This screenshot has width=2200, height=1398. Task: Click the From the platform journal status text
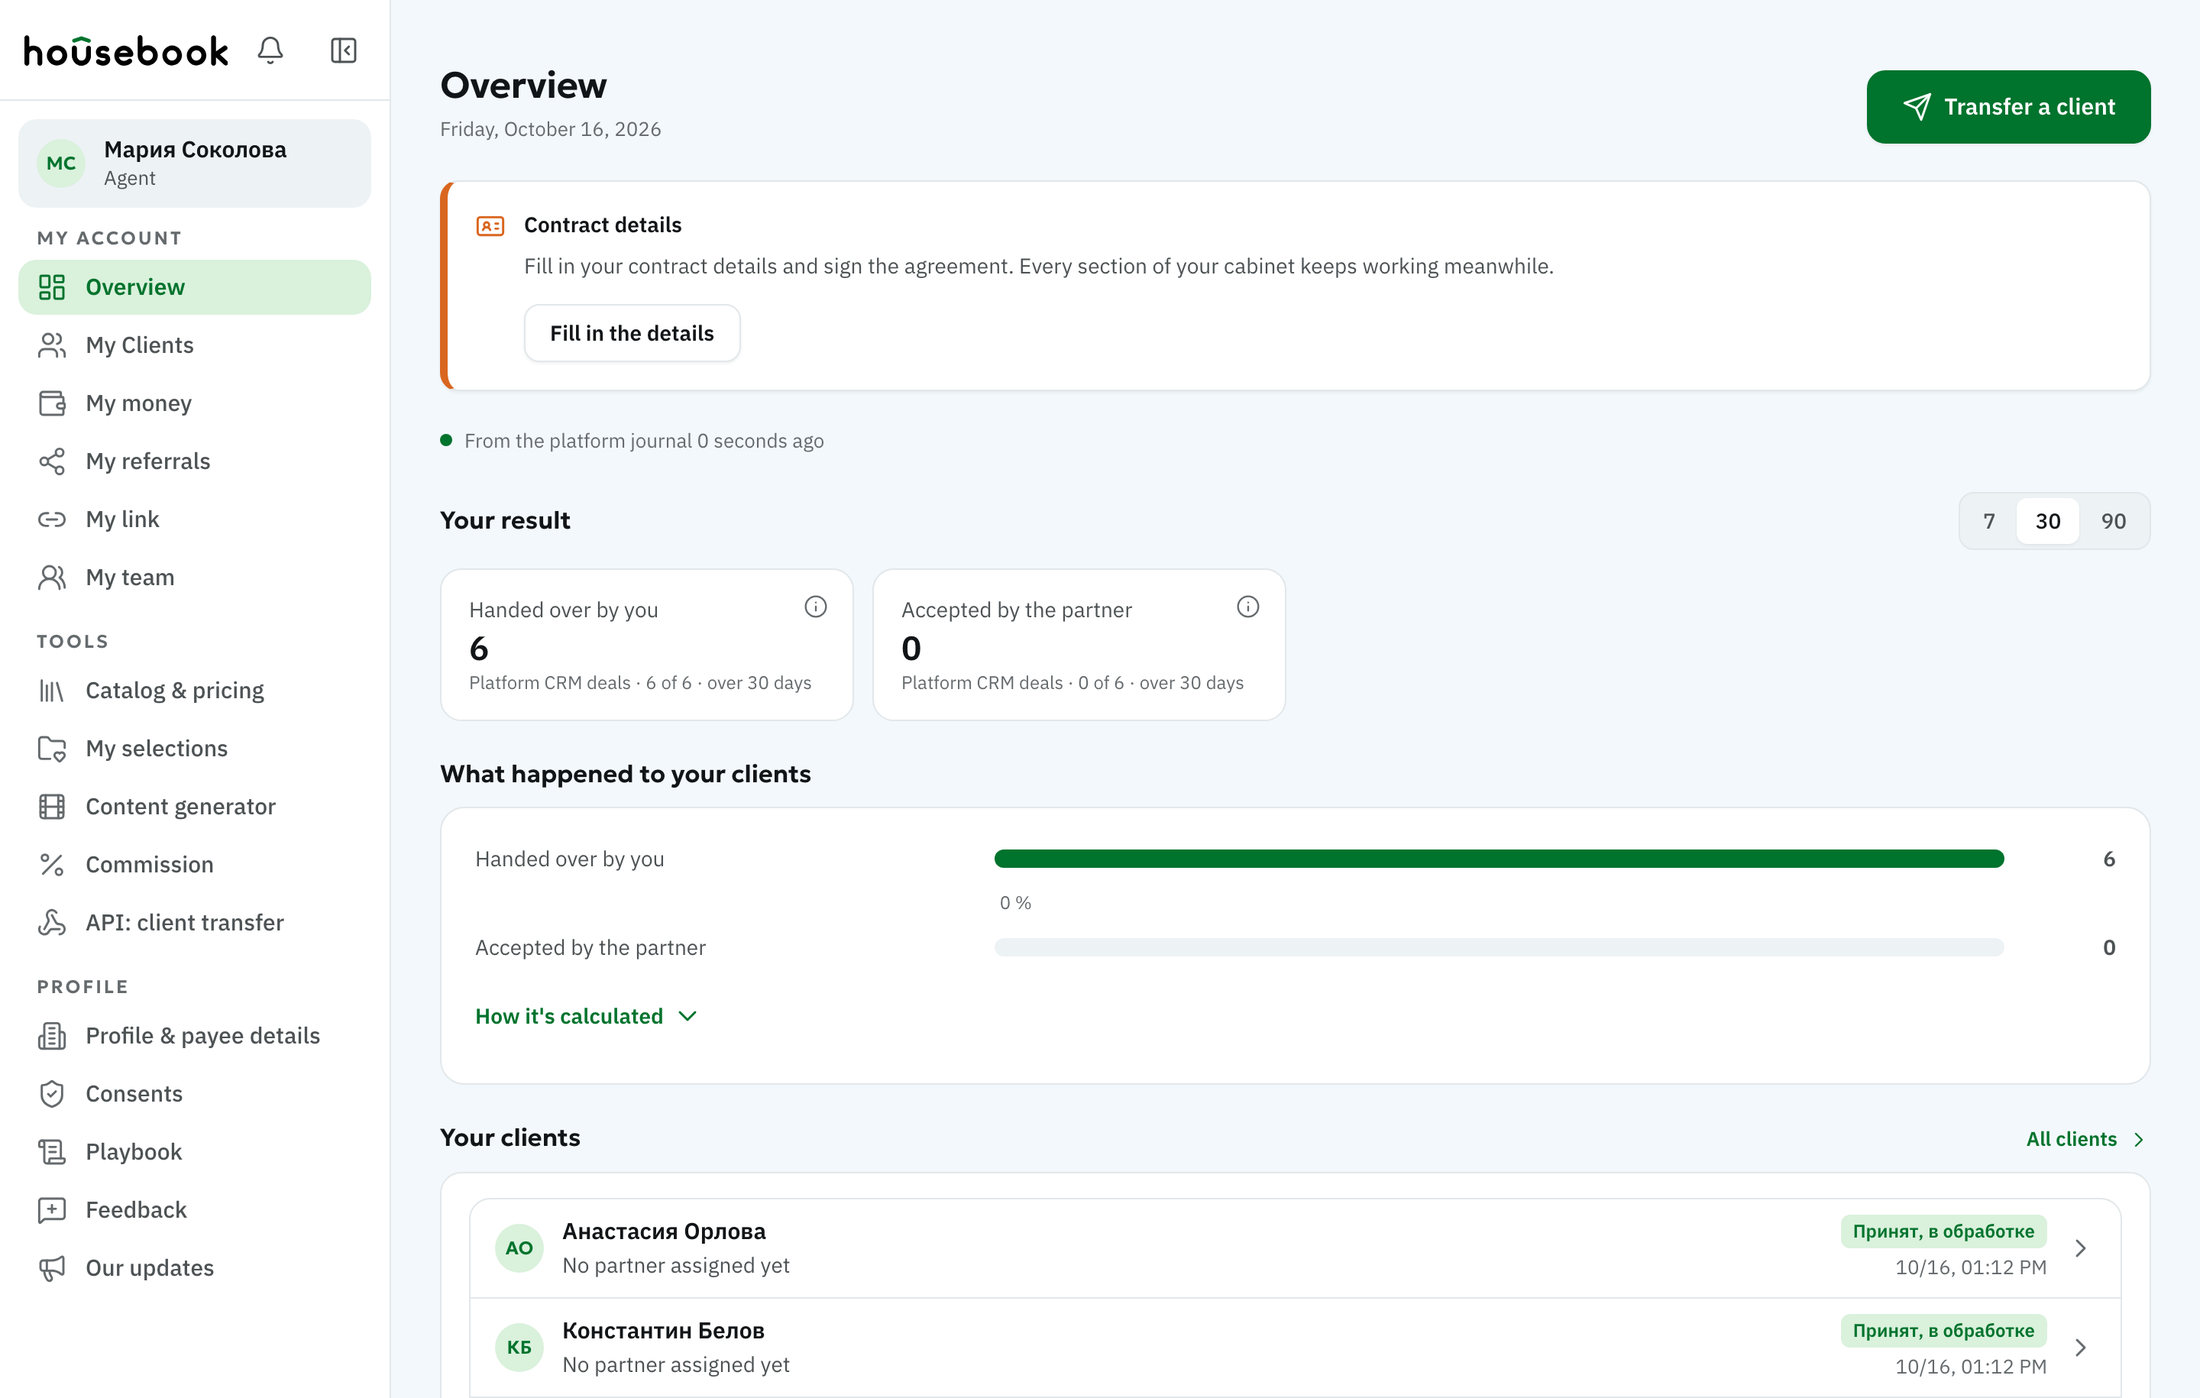click(x=644, y=441)
